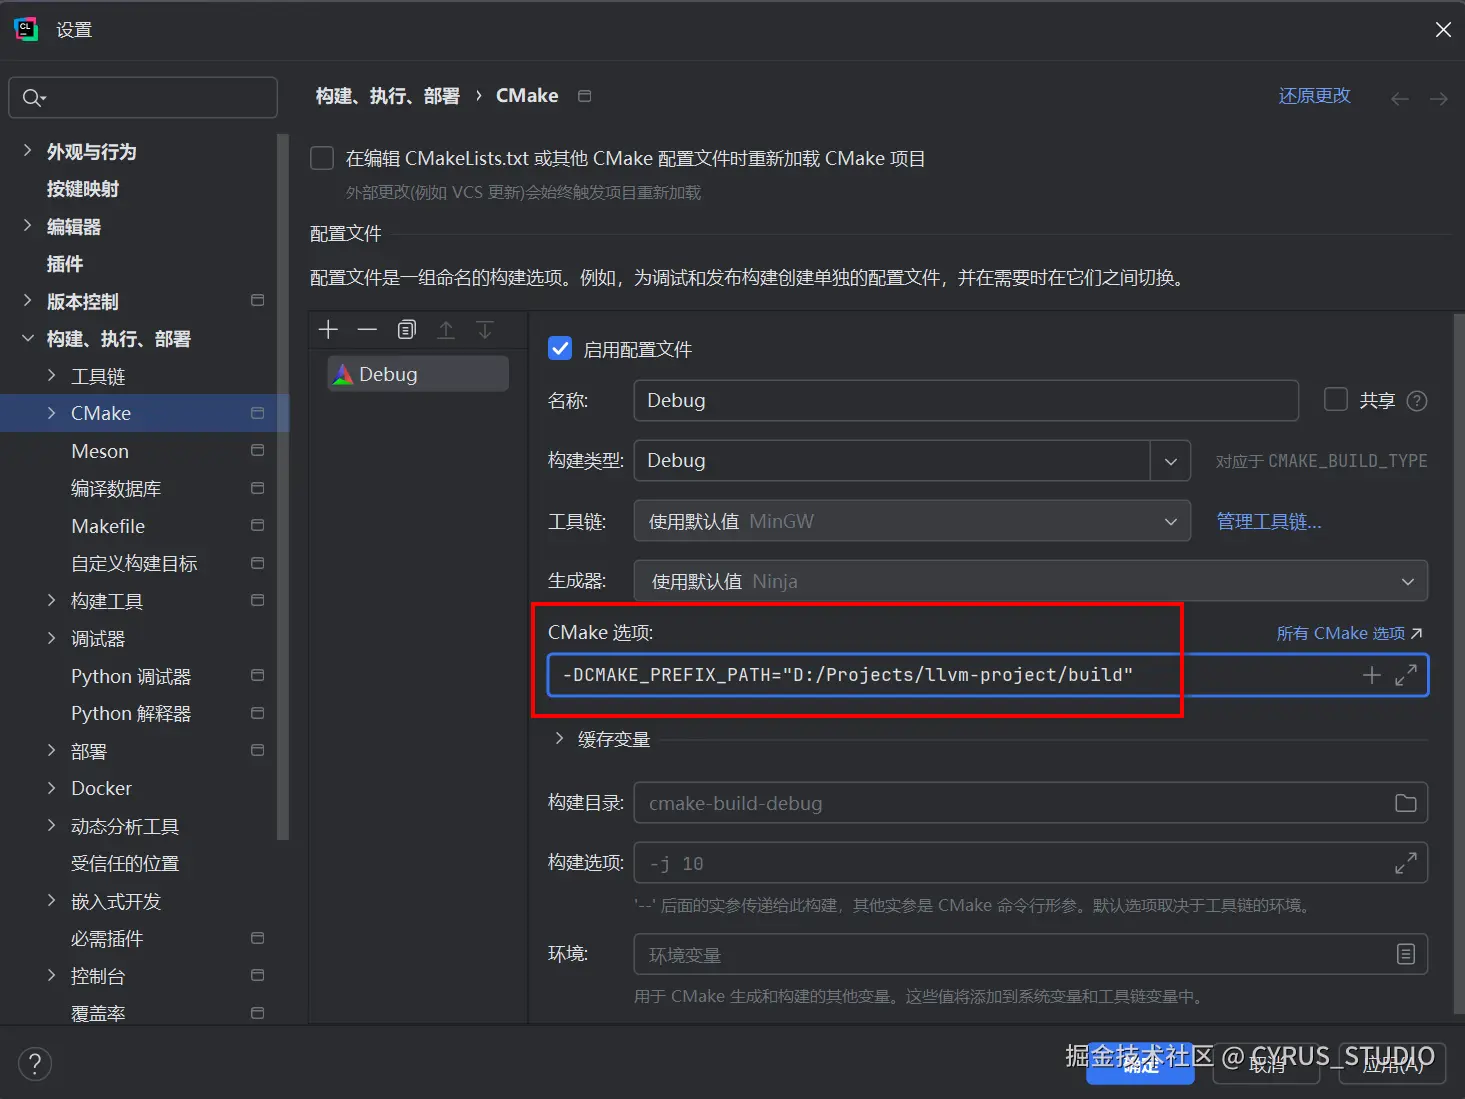
Task: Move the profile up in the list
Action: pyautogui.click(x=446, y=329)
